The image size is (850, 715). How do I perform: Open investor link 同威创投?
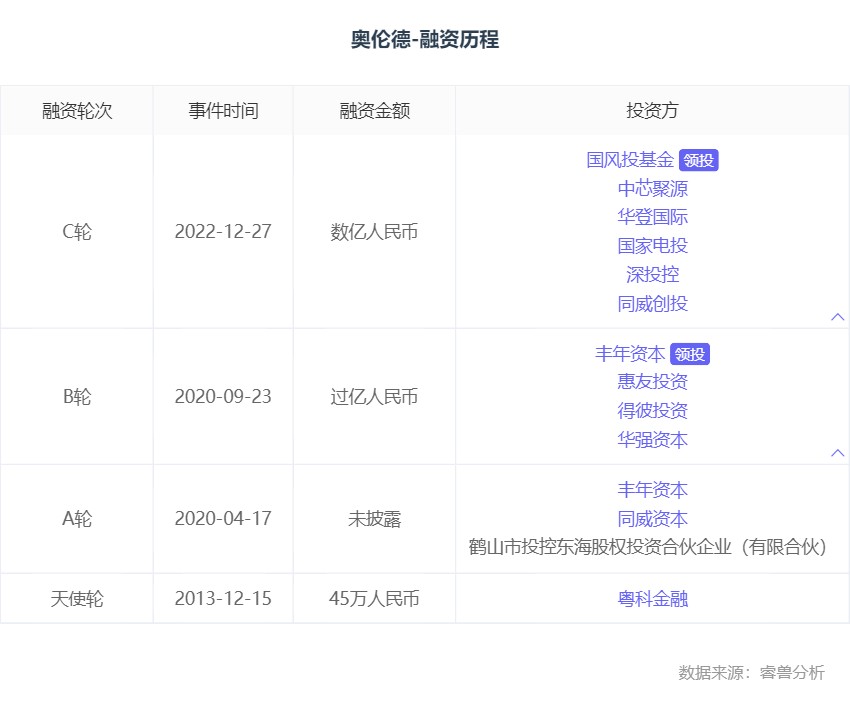coord(653,304)
